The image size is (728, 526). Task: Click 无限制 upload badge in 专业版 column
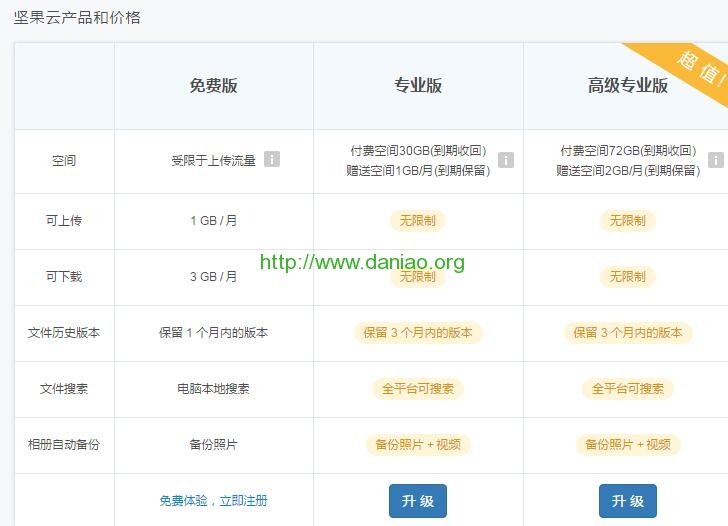[x=418, y=221]
